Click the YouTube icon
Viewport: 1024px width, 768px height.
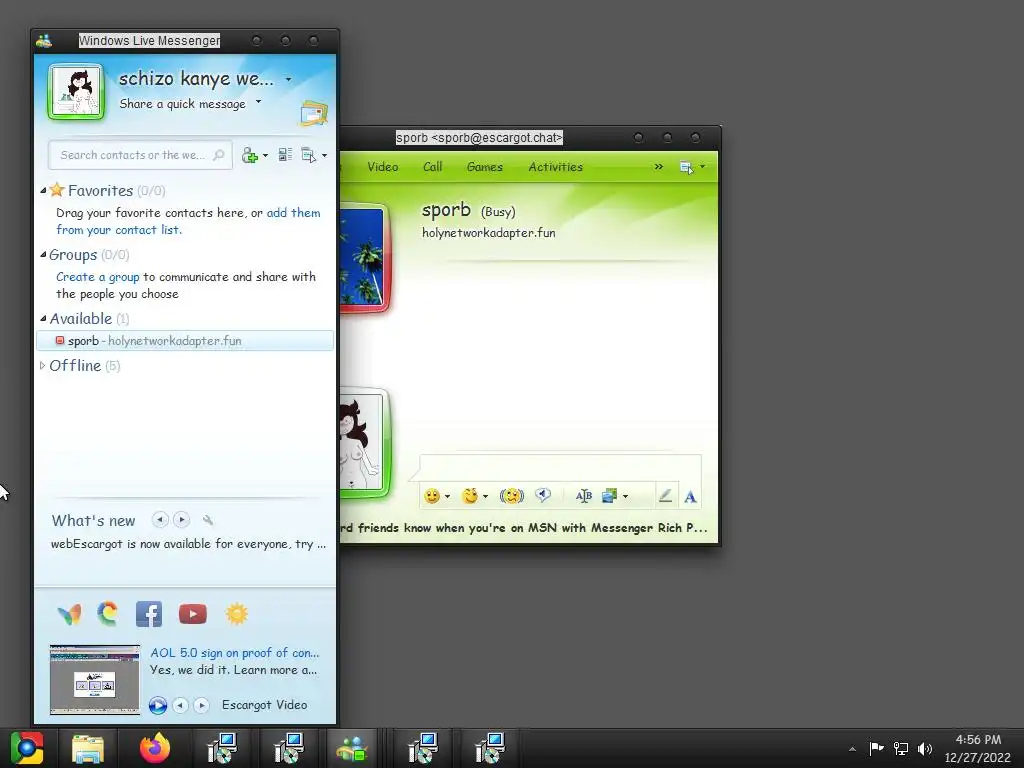[x=193, y=614]
